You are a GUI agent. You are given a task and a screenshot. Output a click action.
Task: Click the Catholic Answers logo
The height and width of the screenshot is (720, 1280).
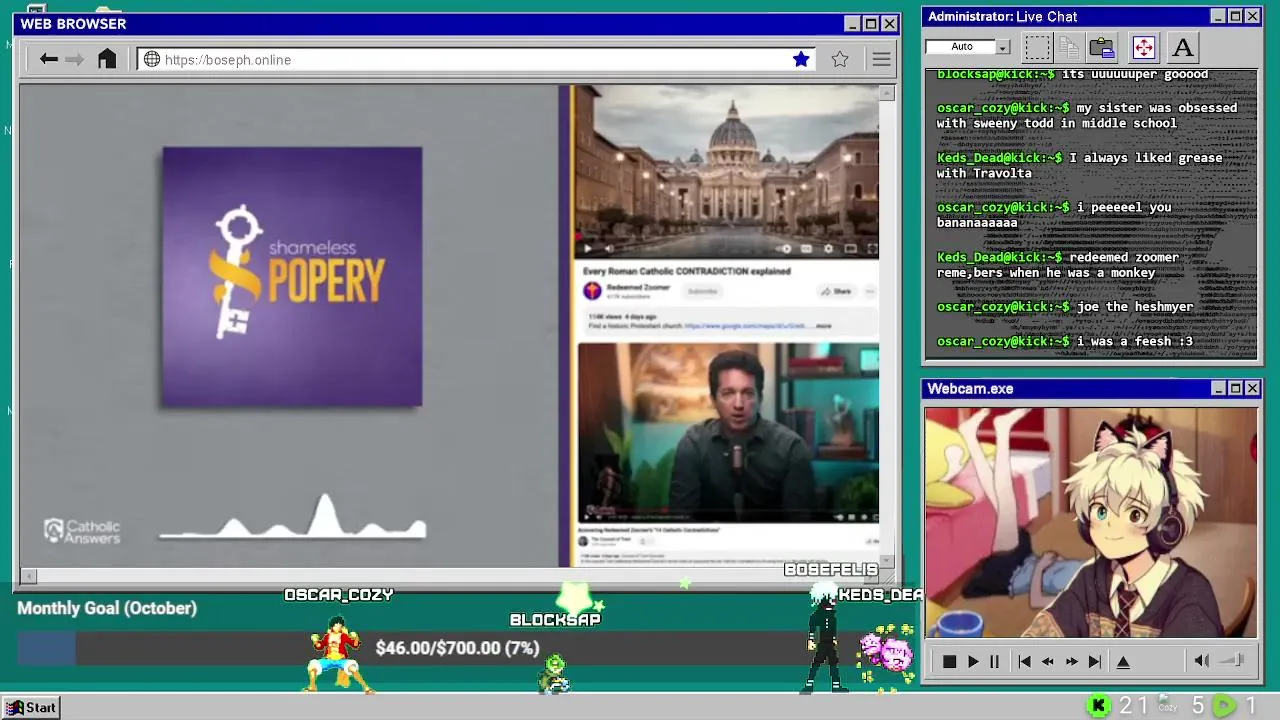82,532
